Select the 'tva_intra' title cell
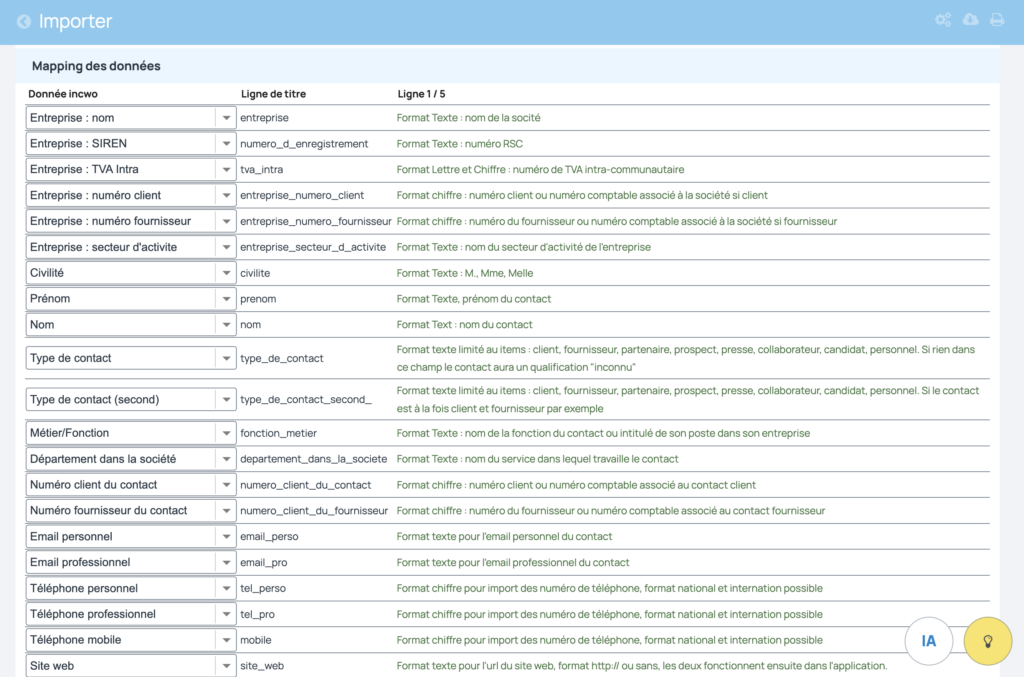1024x677 pixels. 262,170
